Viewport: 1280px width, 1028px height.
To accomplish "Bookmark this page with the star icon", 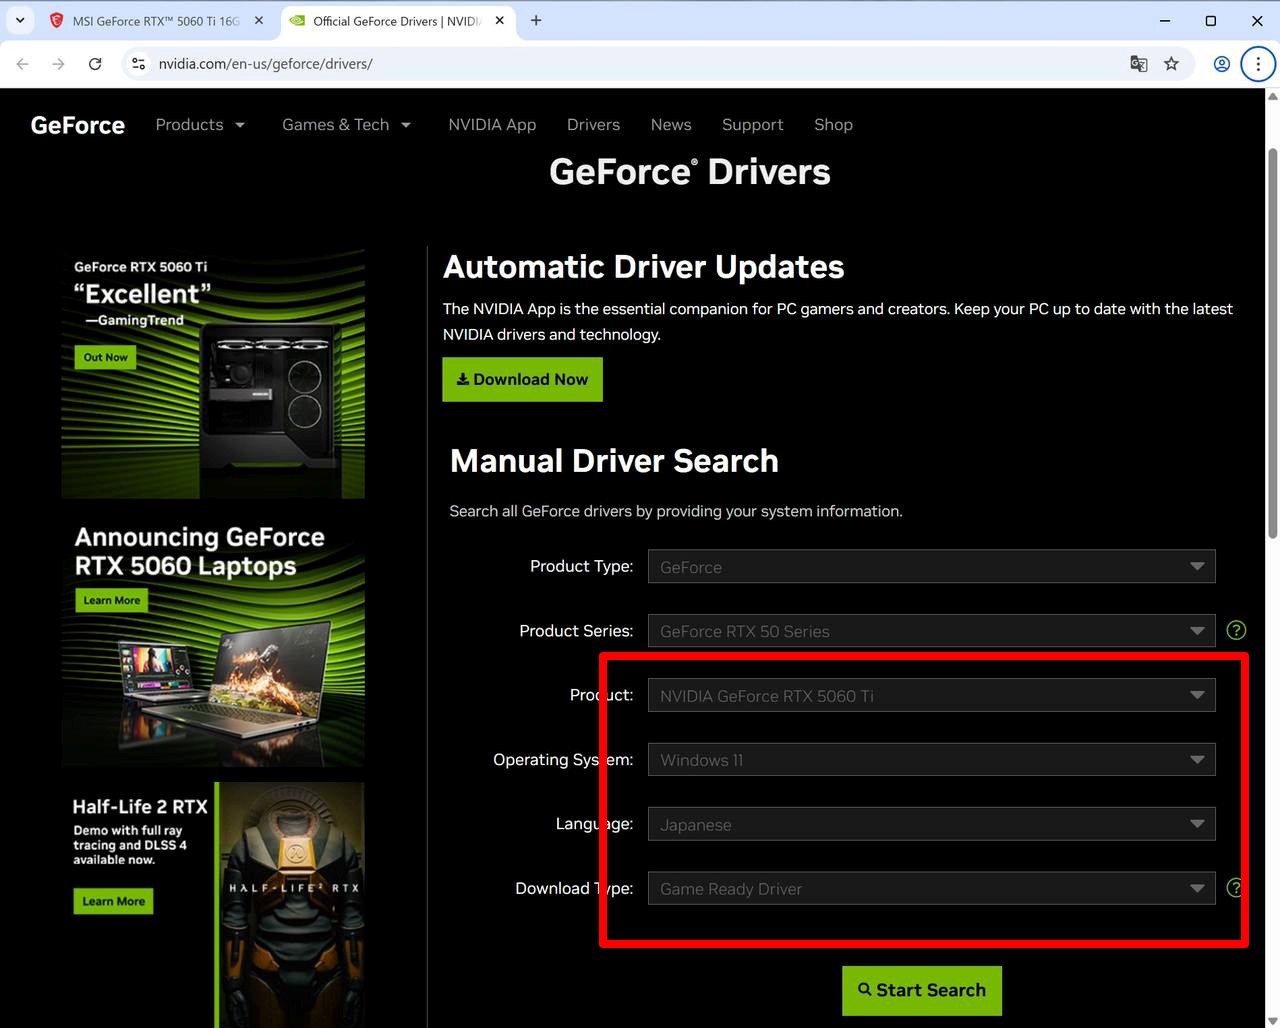I will click(x=1171, y=64).
